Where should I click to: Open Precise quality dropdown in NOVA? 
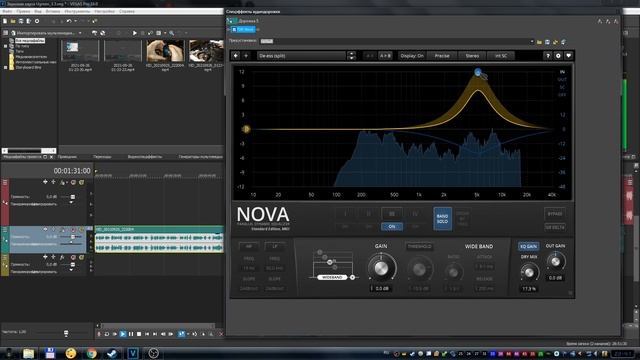click(442, 56)
